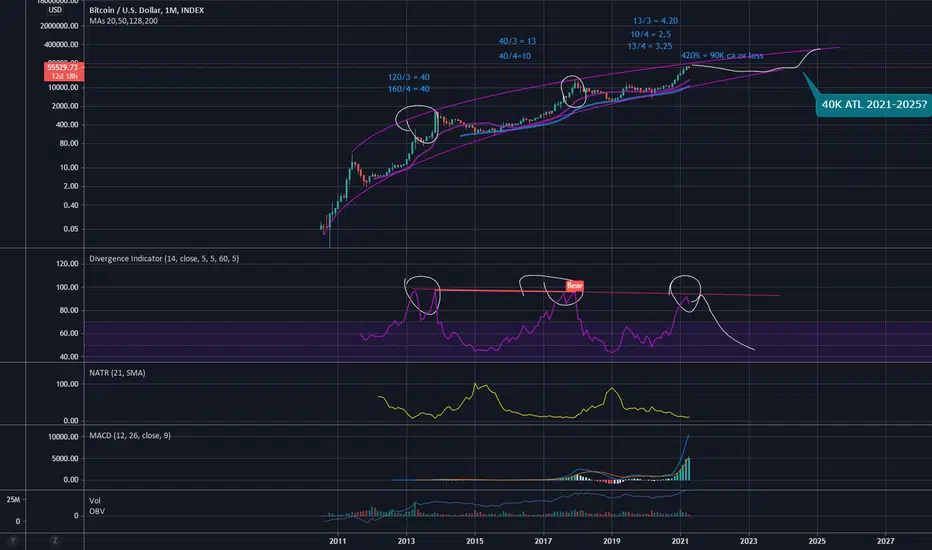The width and height of the screenshot is (932, 550).
Task: Click the 80.00 price scale label
Action: [x=69, y=143]
